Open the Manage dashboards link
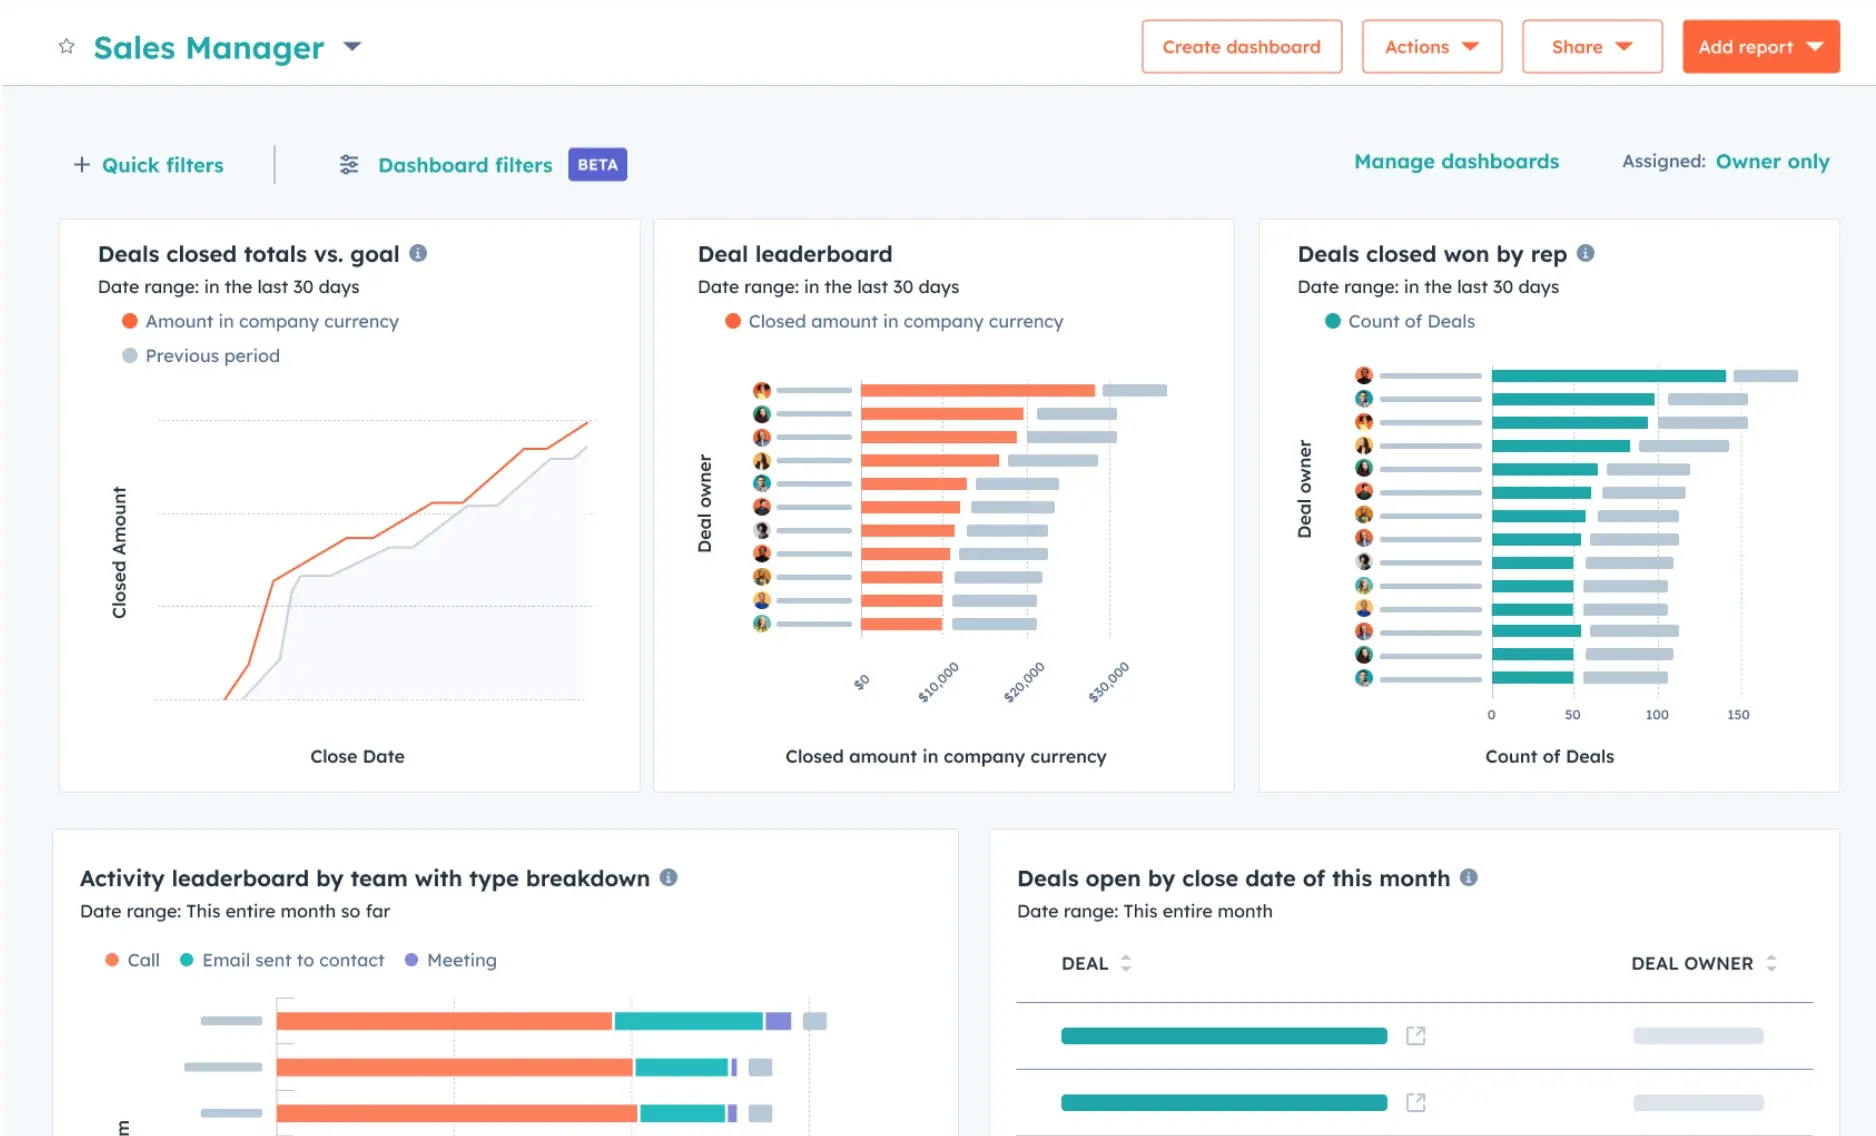Viewport: 1876px width, 1136px height. [1456, 161]
